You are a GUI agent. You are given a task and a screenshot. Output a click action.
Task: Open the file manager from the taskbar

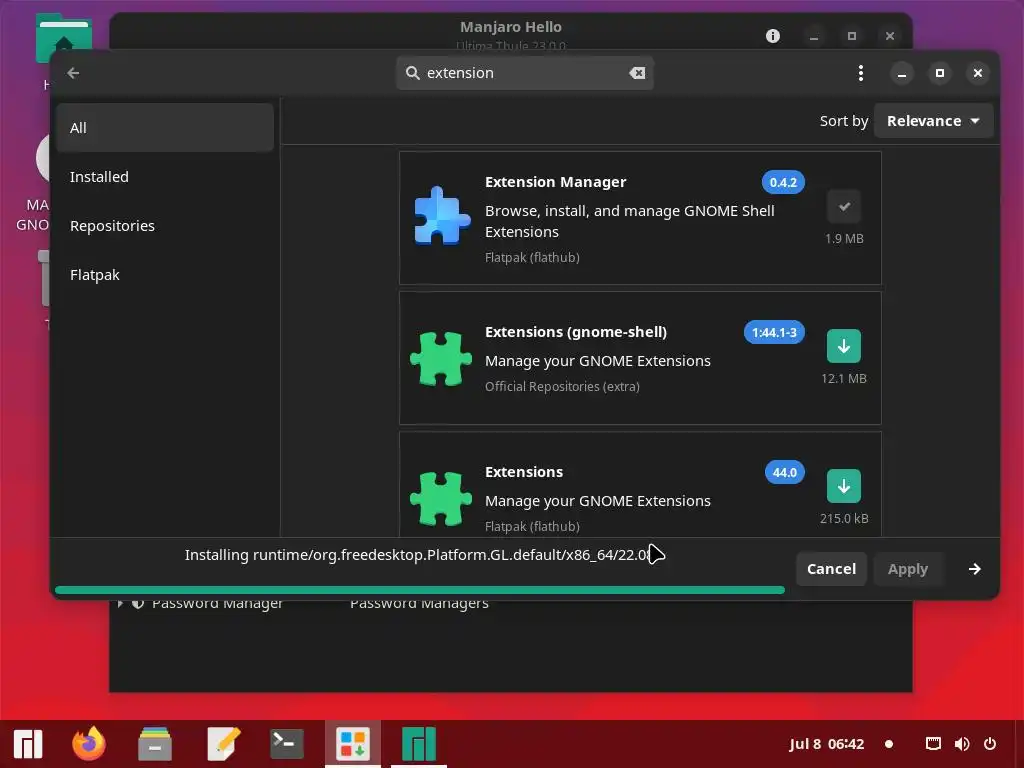[155, 744]
